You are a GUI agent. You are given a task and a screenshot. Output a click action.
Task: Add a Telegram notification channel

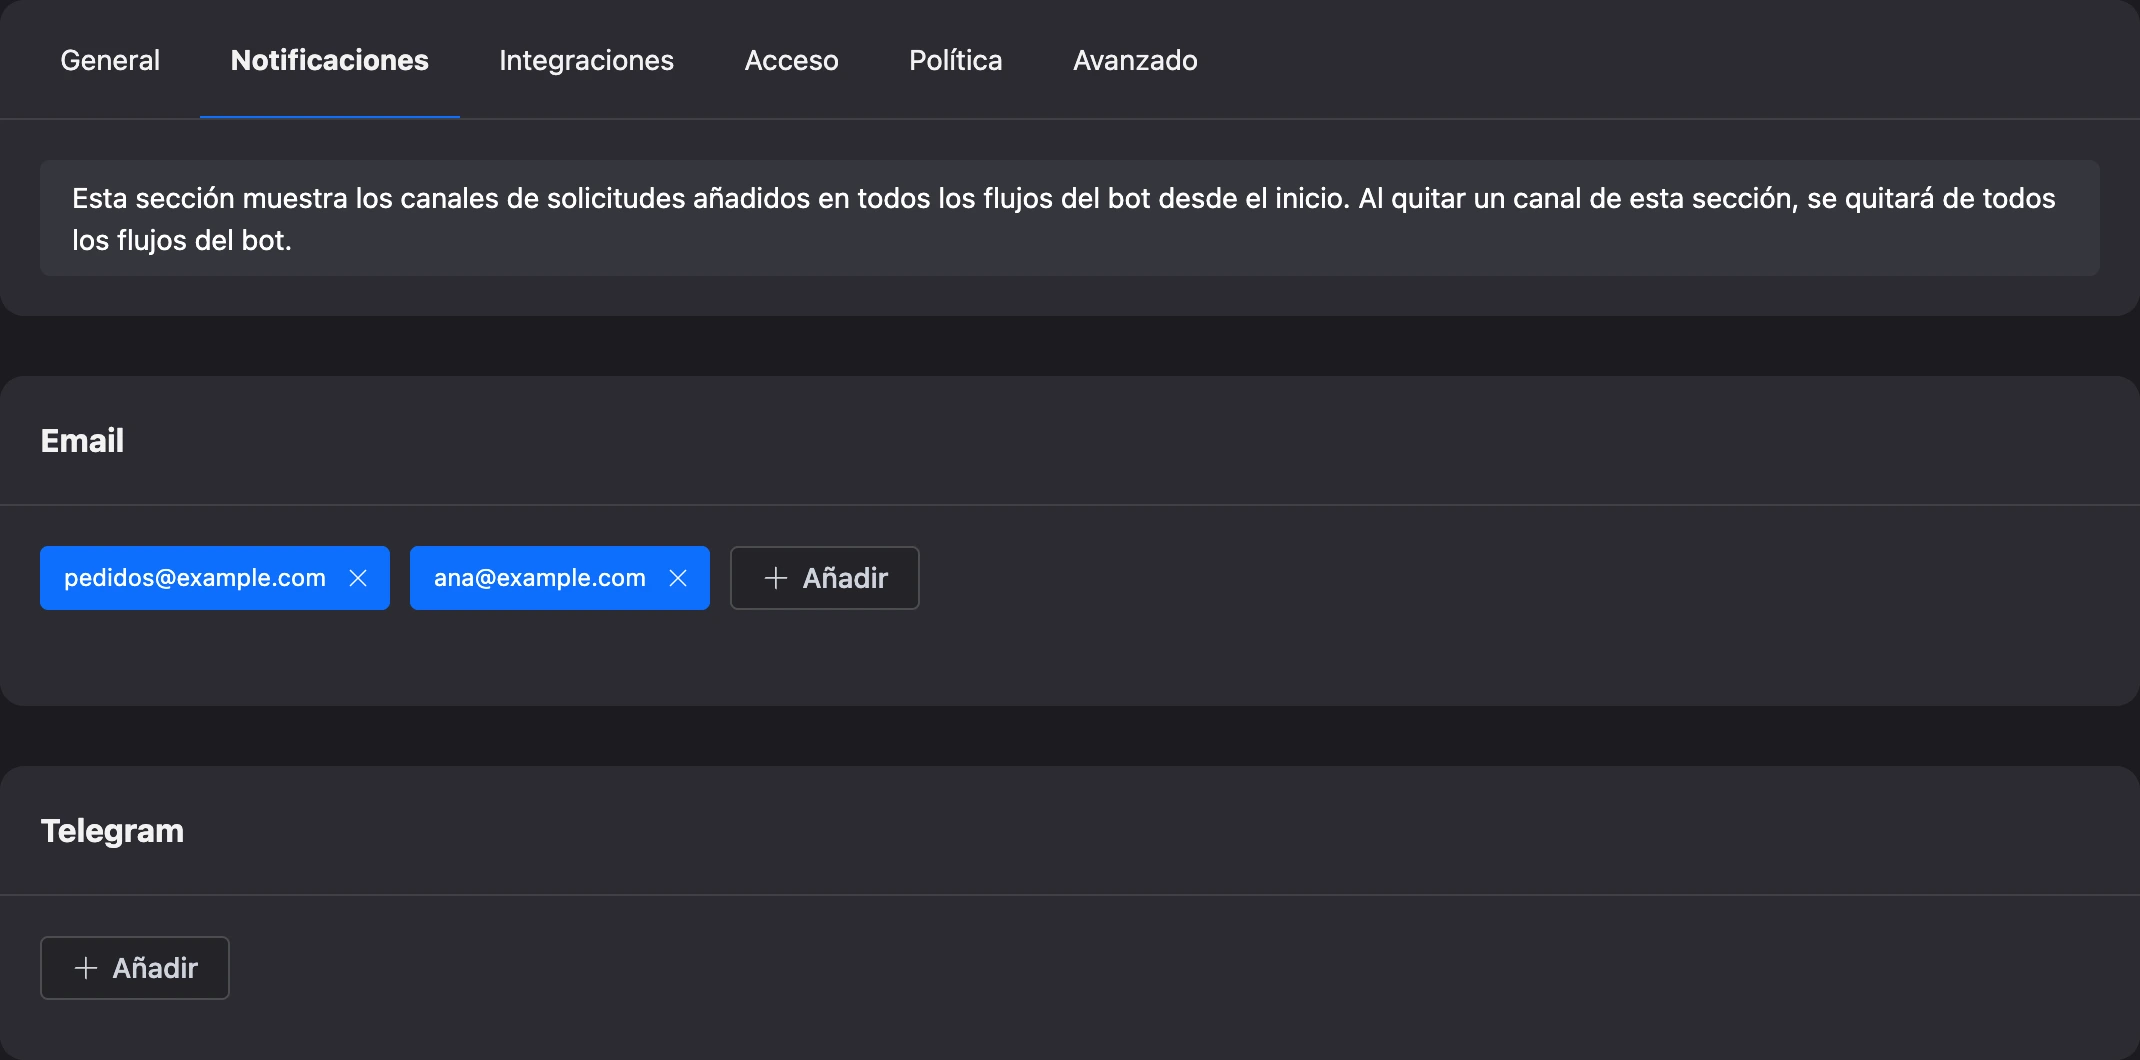pyautogui.click(x=135, y=968)
